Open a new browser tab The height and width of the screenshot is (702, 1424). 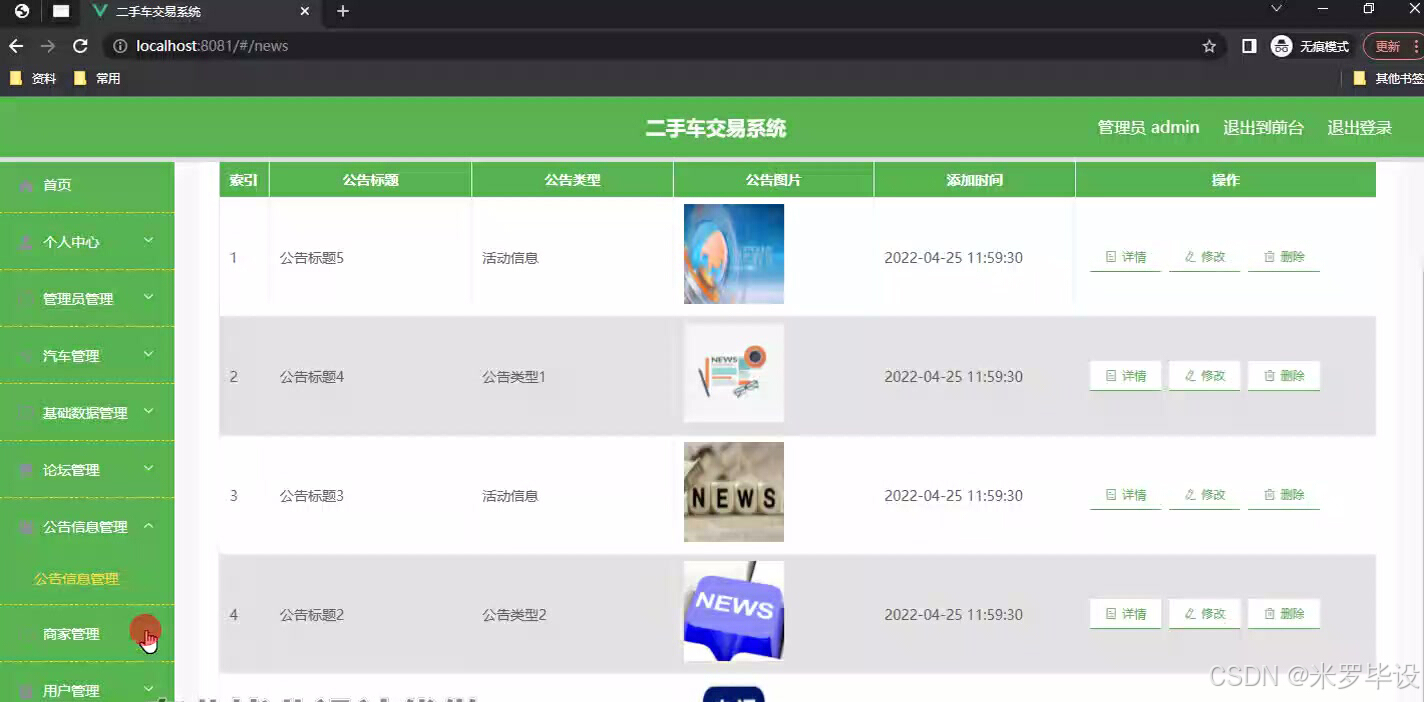pos(343,11)
